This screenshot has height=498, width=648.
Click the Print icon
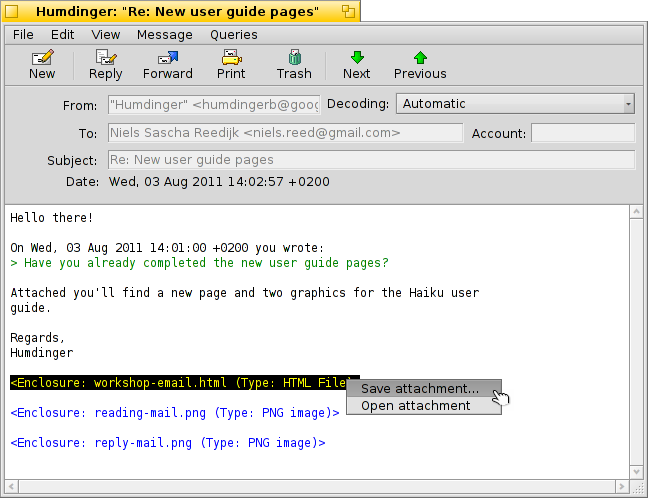tap(231, 58)
